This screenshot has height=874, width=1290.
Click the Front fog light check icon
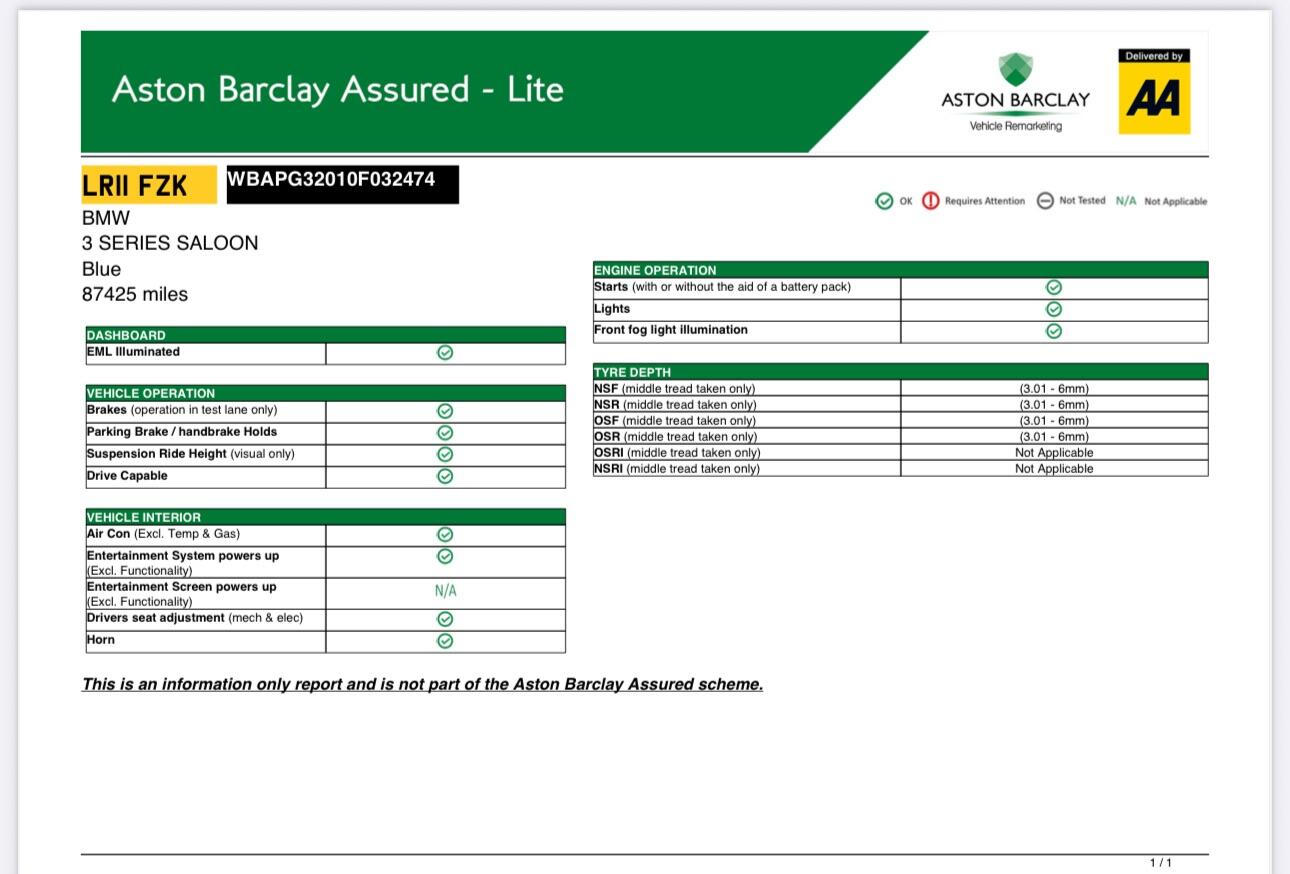point(1053,331)
